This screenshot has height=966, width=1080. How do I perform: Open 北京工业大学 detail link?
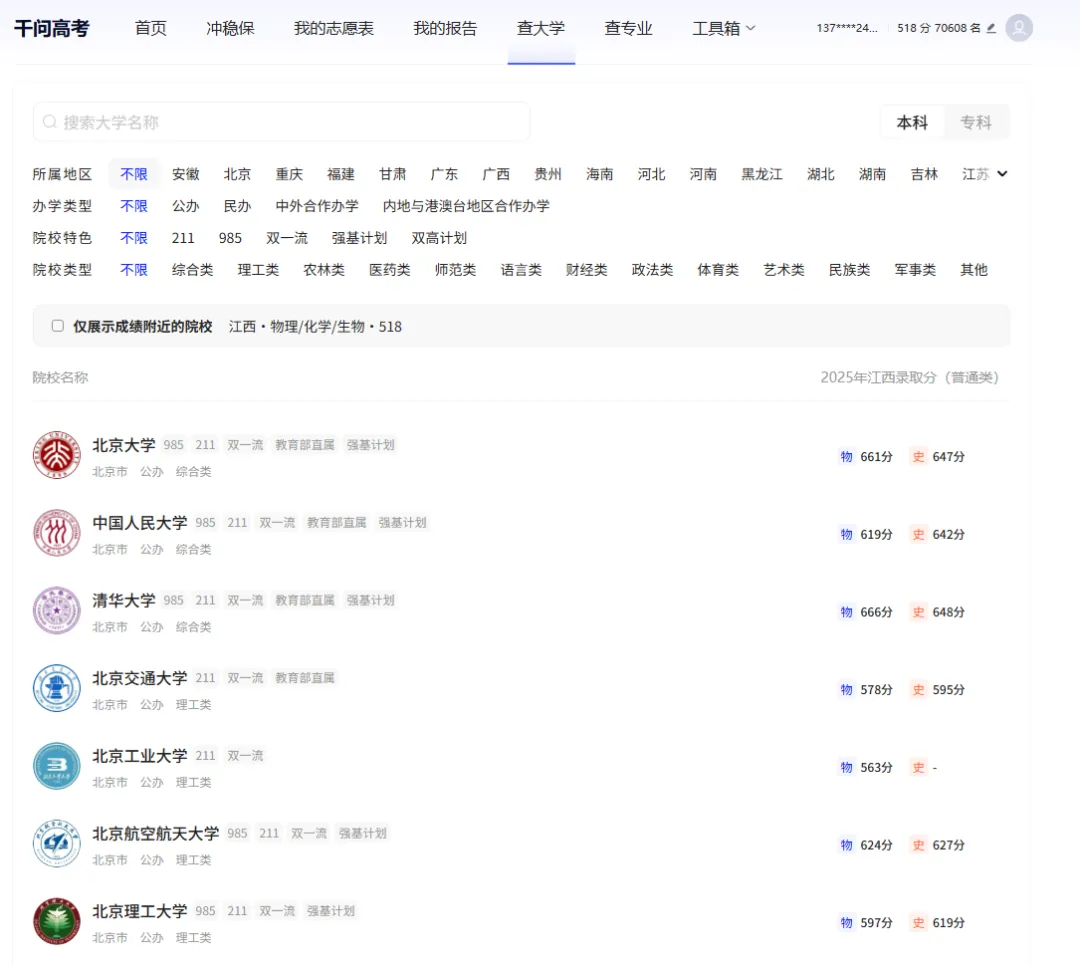pos(140,756)
